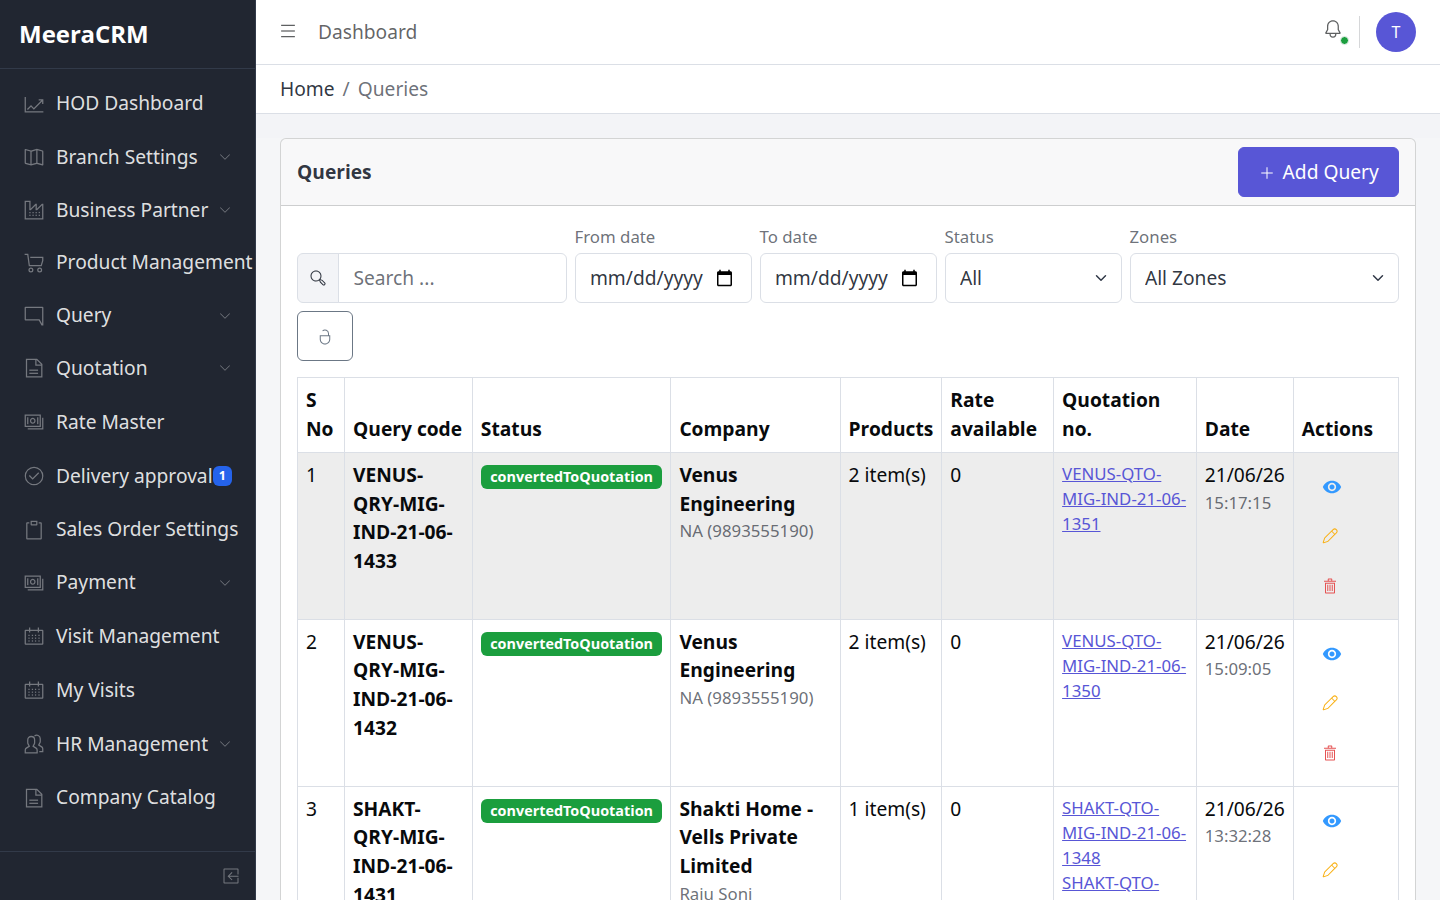The image size is (1440, 900).
Task: Focus the Search input field
Action: click(452, 278)
